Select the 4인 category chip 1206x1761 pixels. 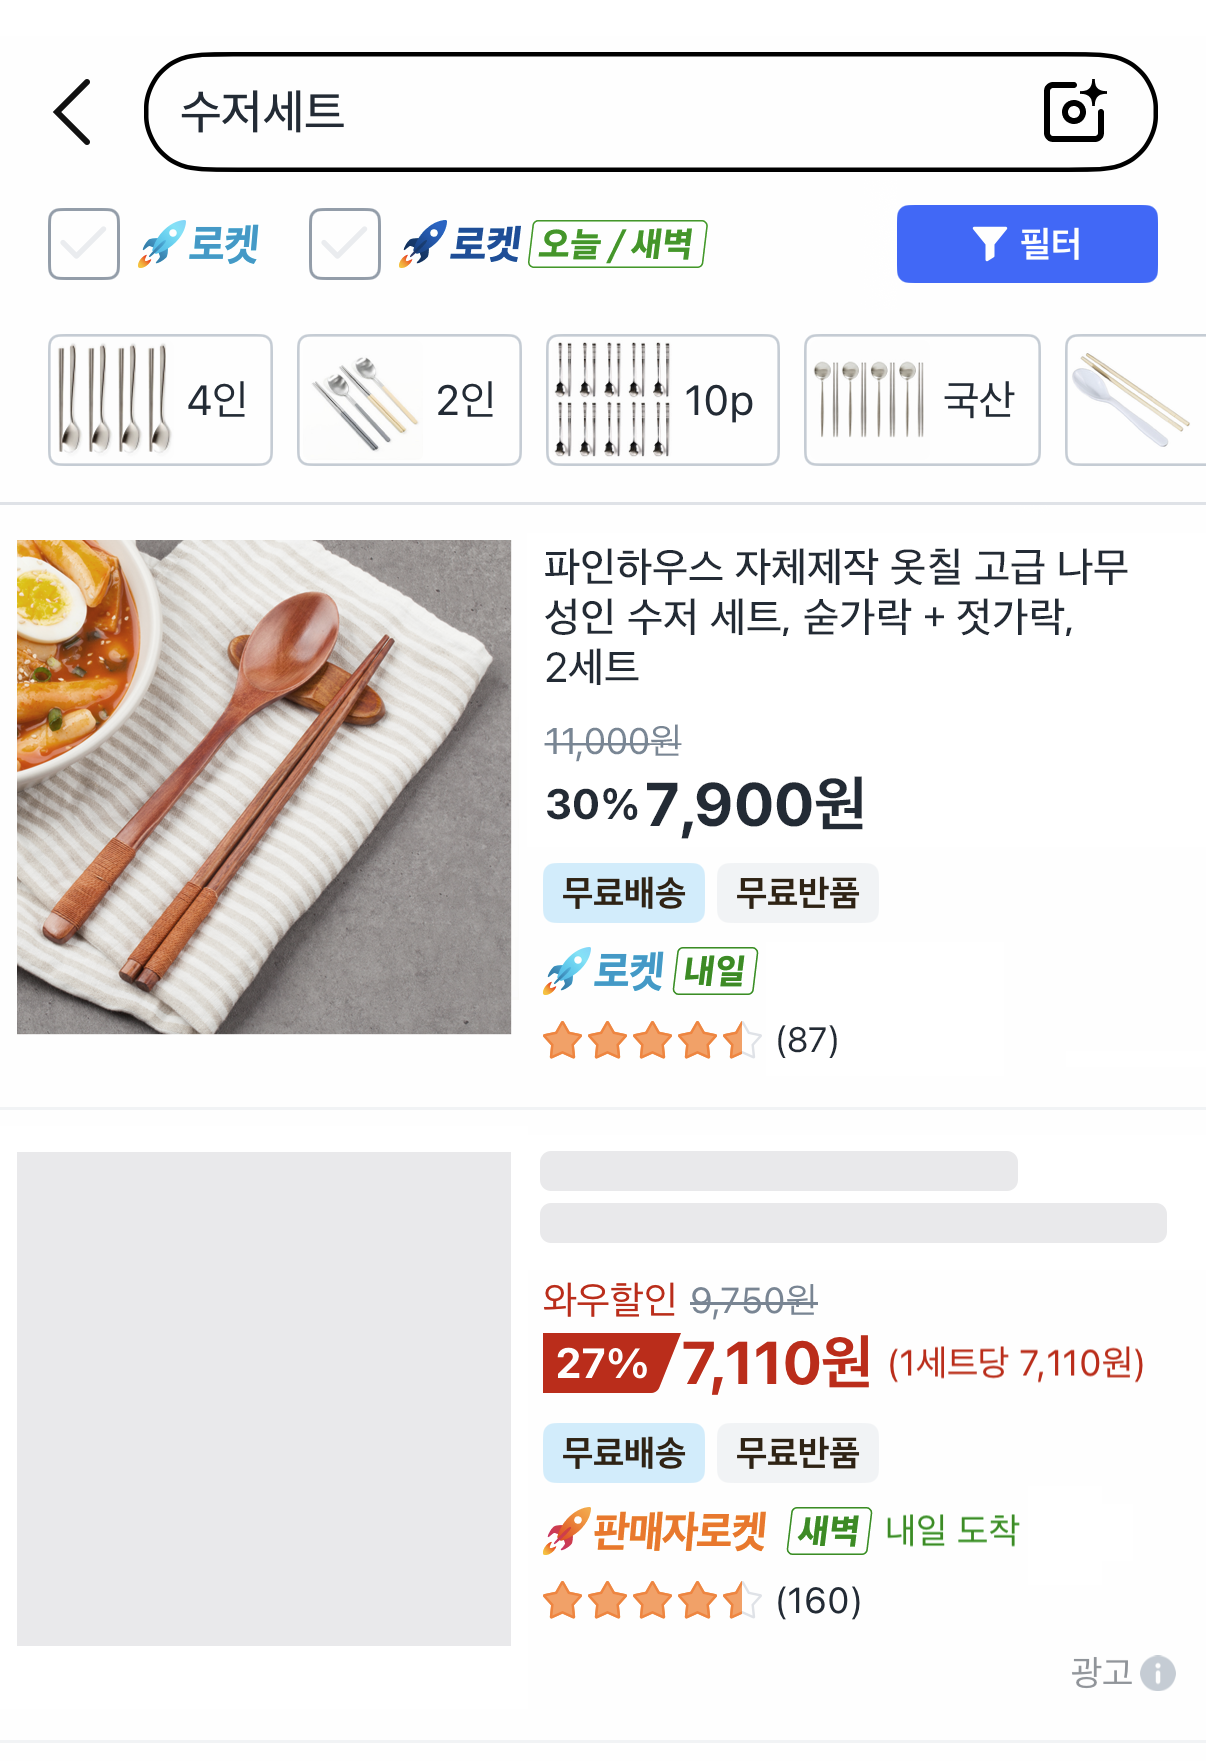160,400
